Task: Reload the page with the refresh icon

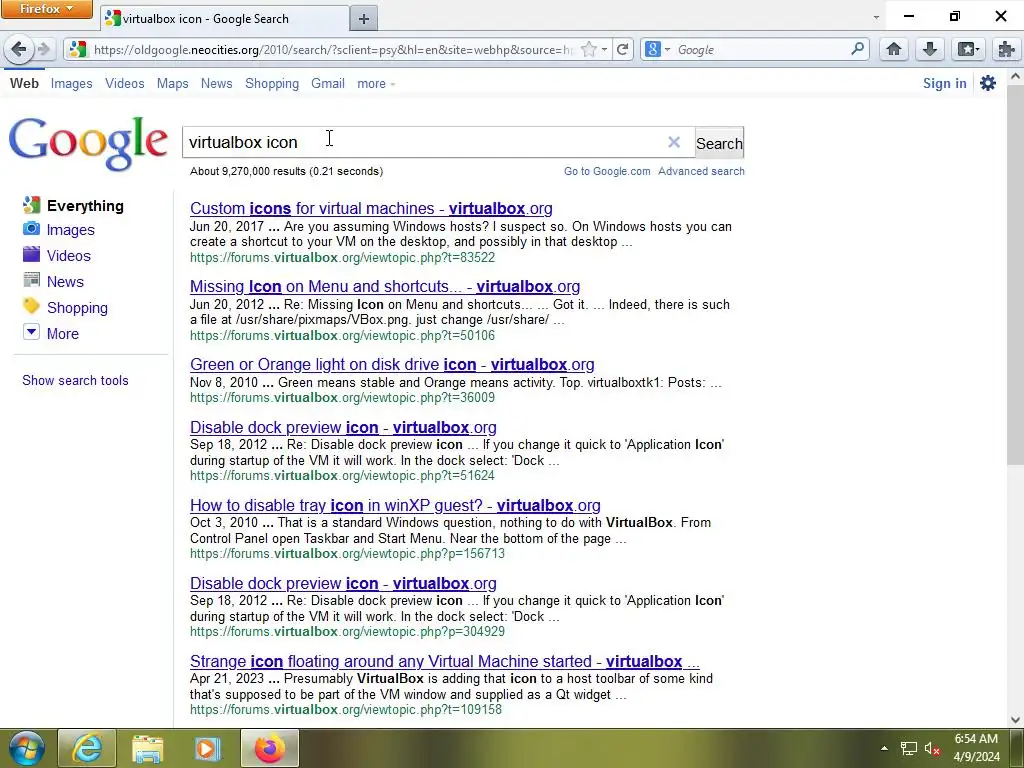Action: tap(623, 50)
